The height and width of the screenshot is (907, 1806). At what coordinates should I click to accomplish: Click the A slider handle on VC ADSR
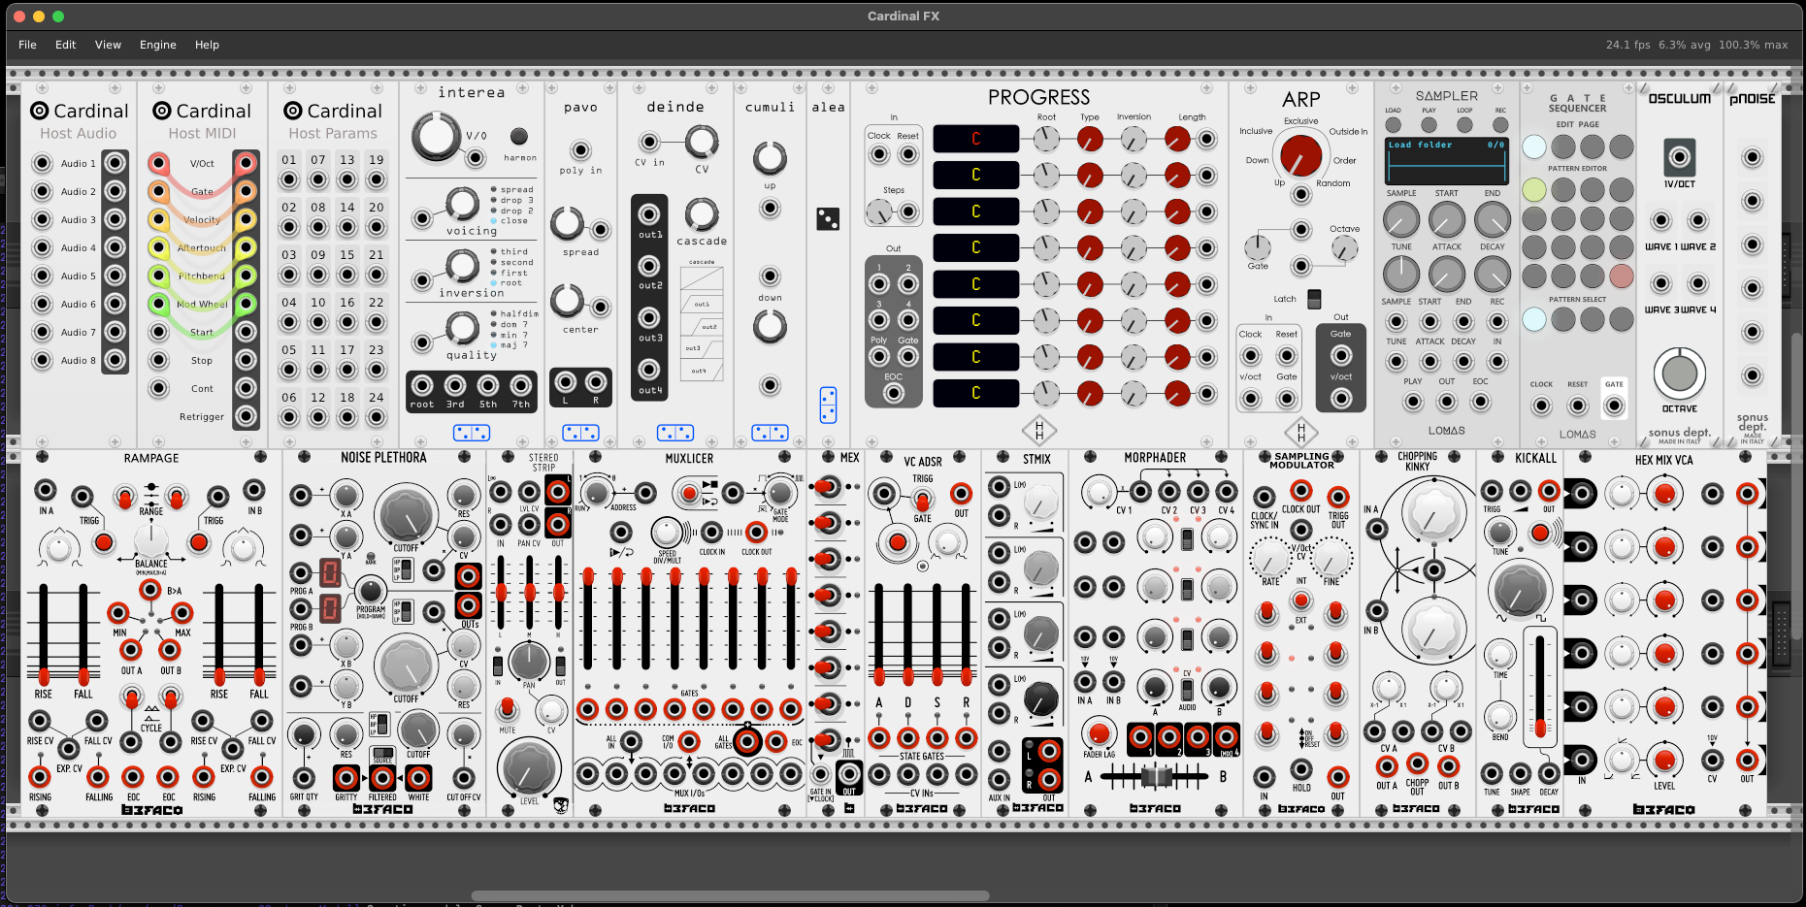(x=879, y=676)
